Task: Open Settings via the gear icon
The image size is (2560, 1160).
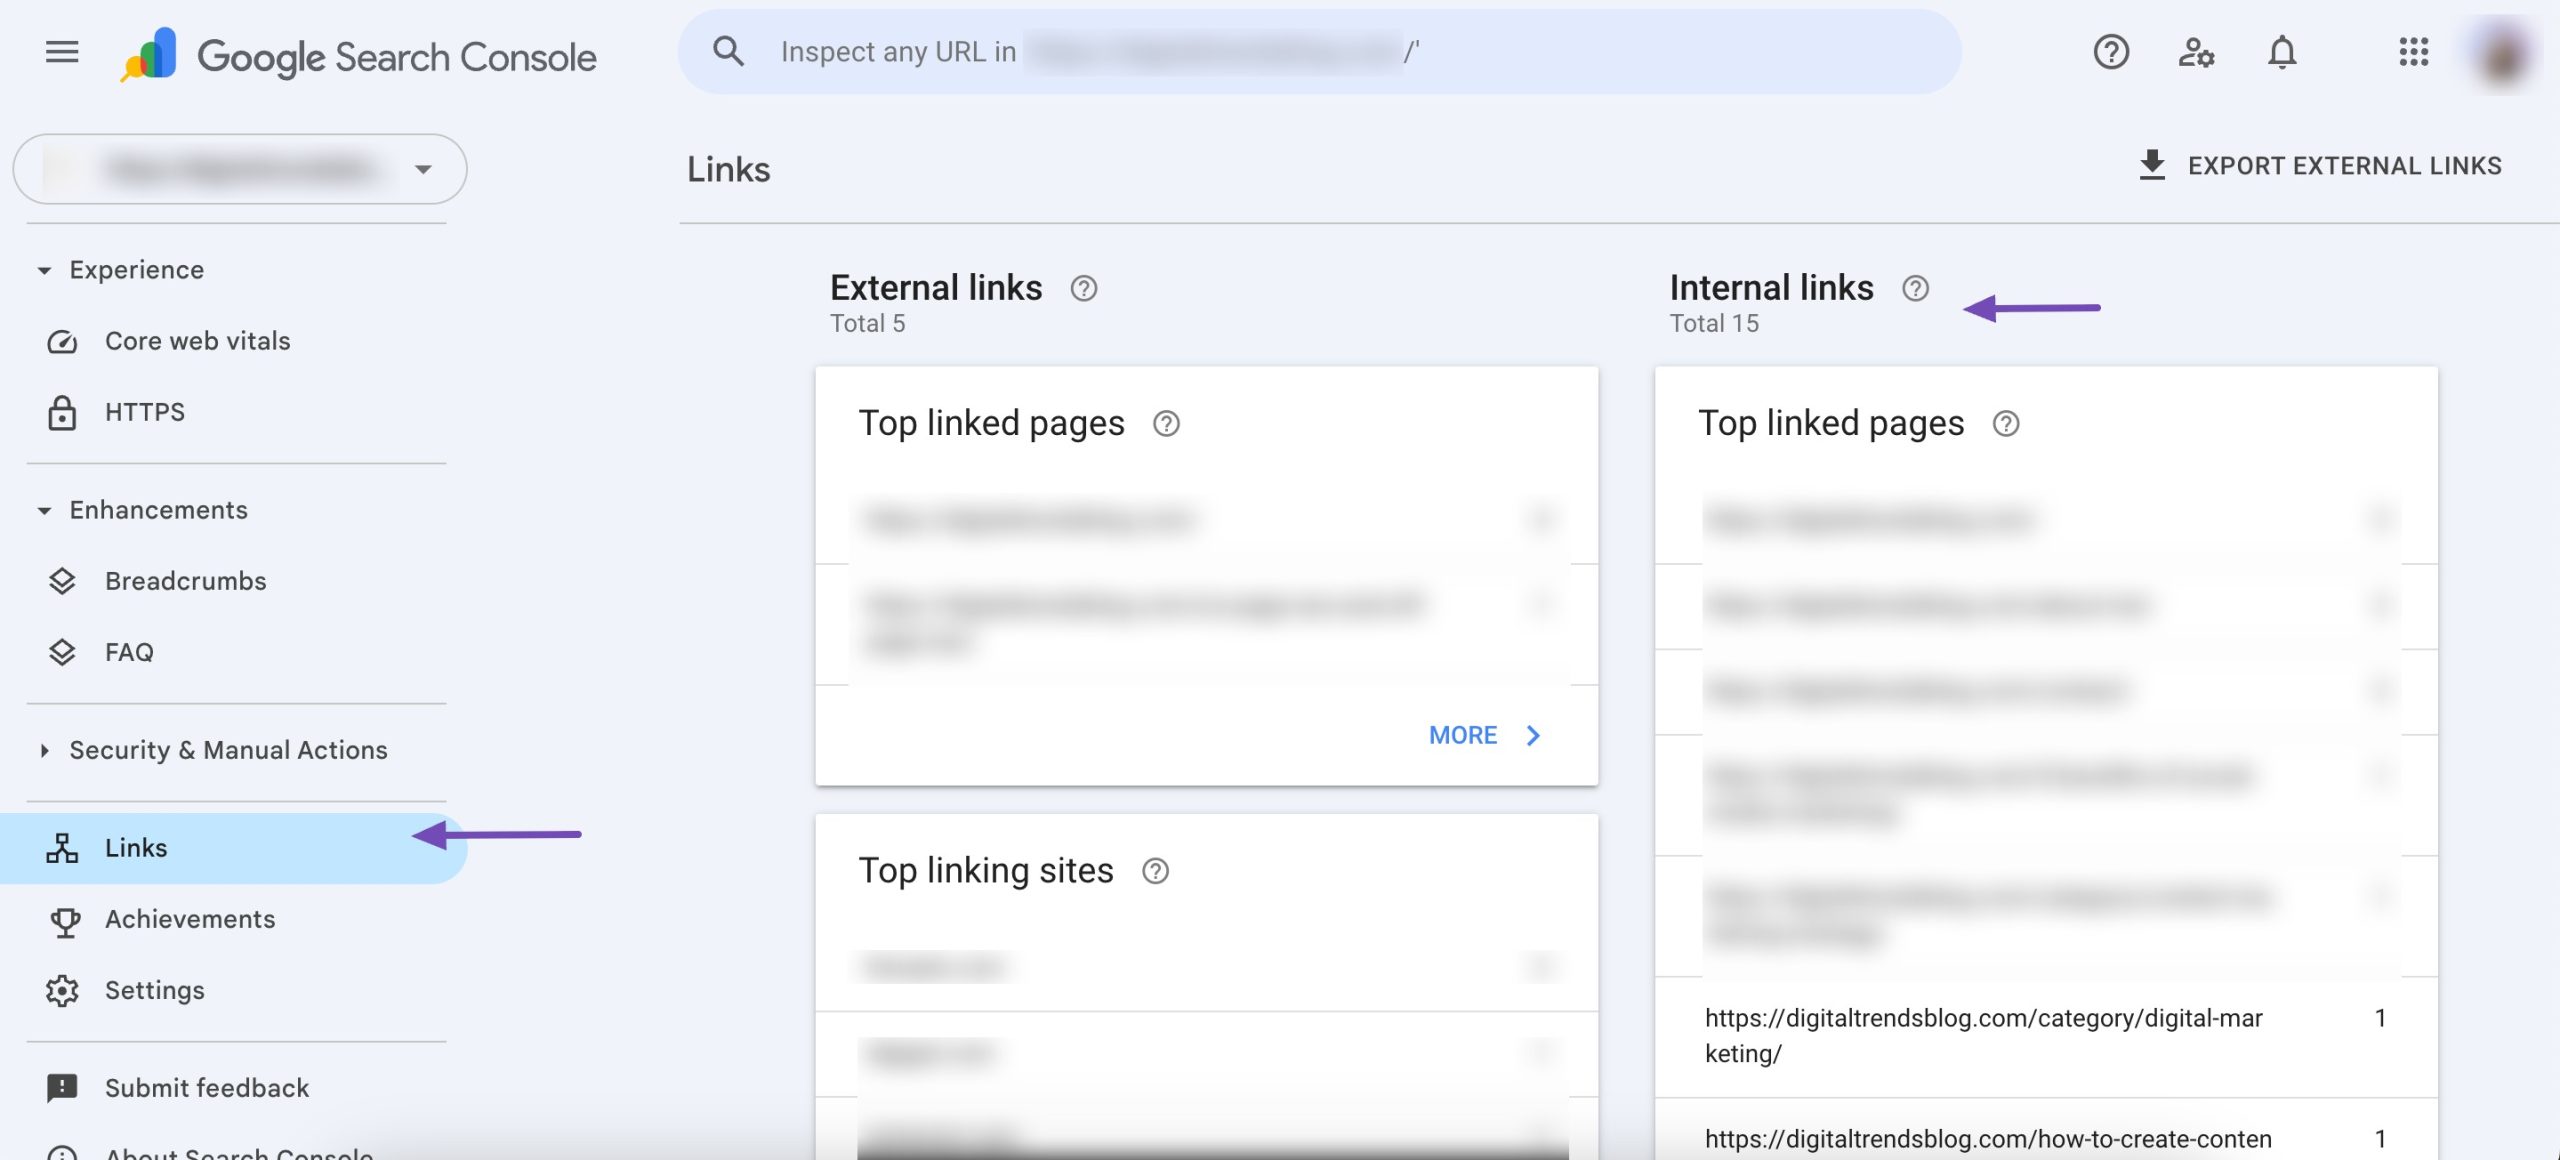Action: pos(63,990)
